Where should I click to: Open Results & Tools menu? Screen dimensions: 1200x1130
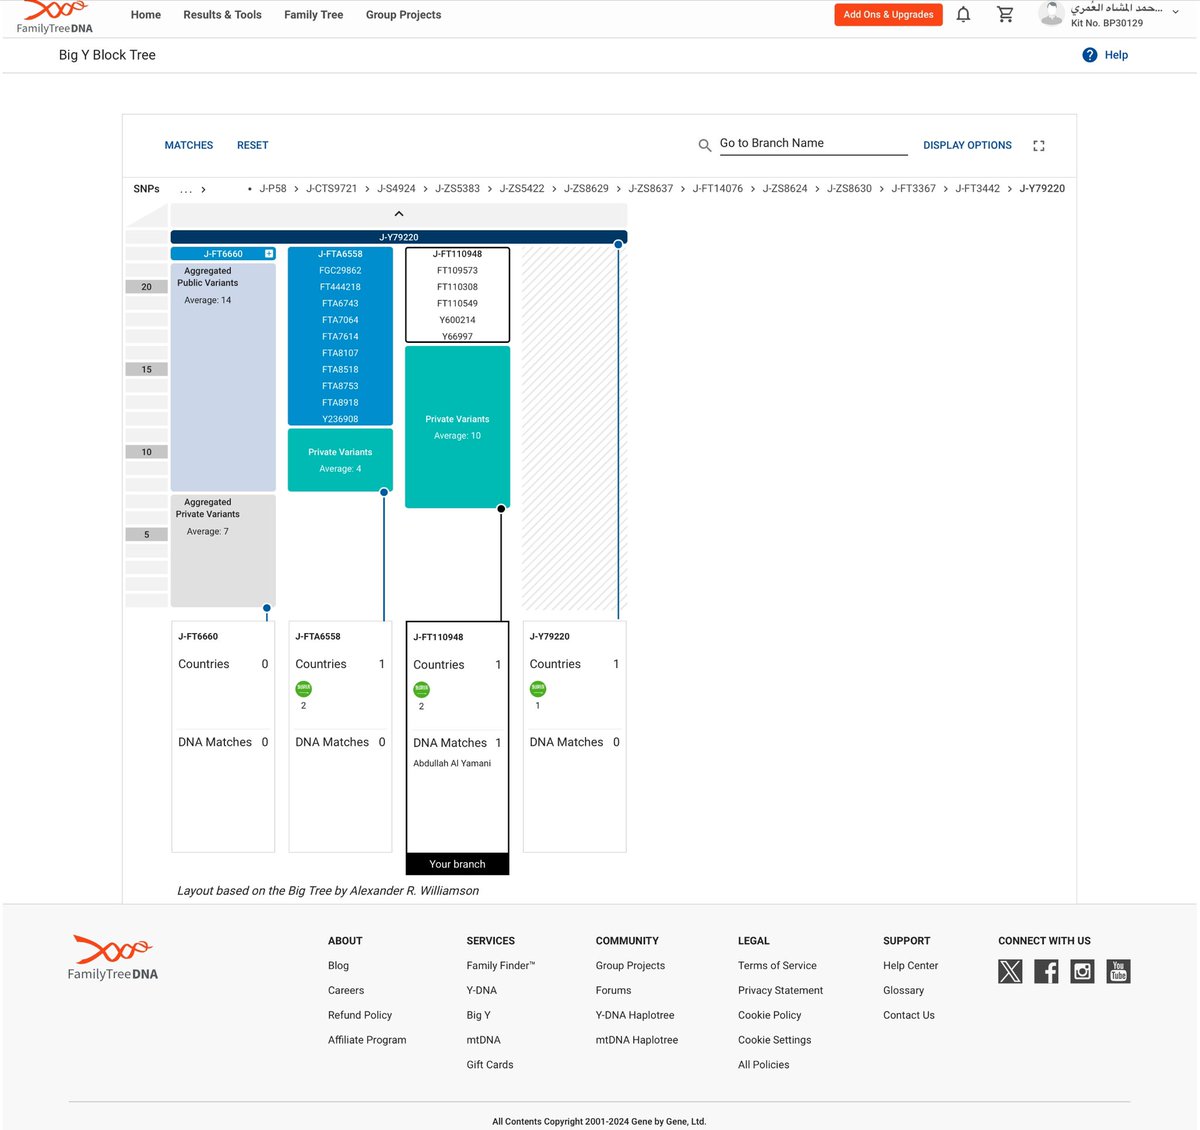click(222, 15)
